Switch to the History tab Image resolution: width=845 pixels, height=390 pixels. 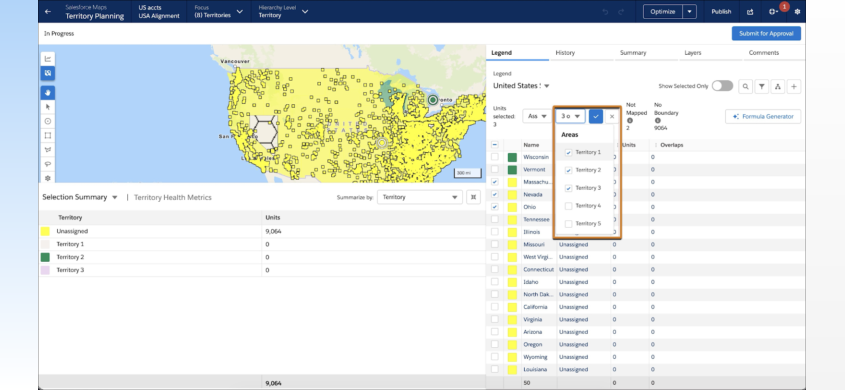point(565,53)
